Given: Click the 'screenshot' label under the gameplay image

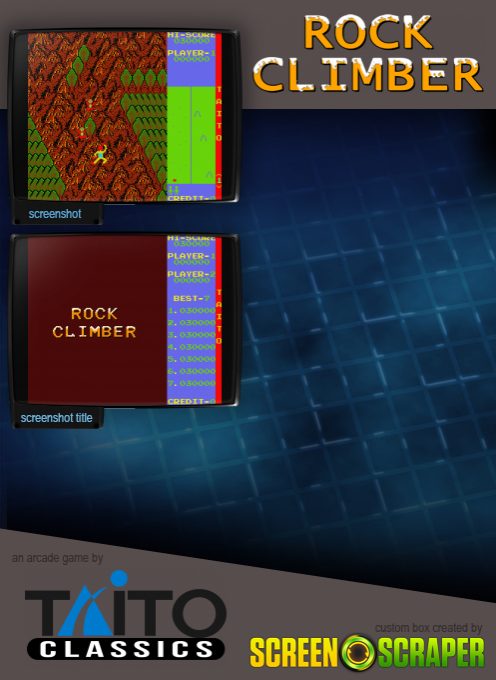Looking at the screenshot, I should coord(55,214).
